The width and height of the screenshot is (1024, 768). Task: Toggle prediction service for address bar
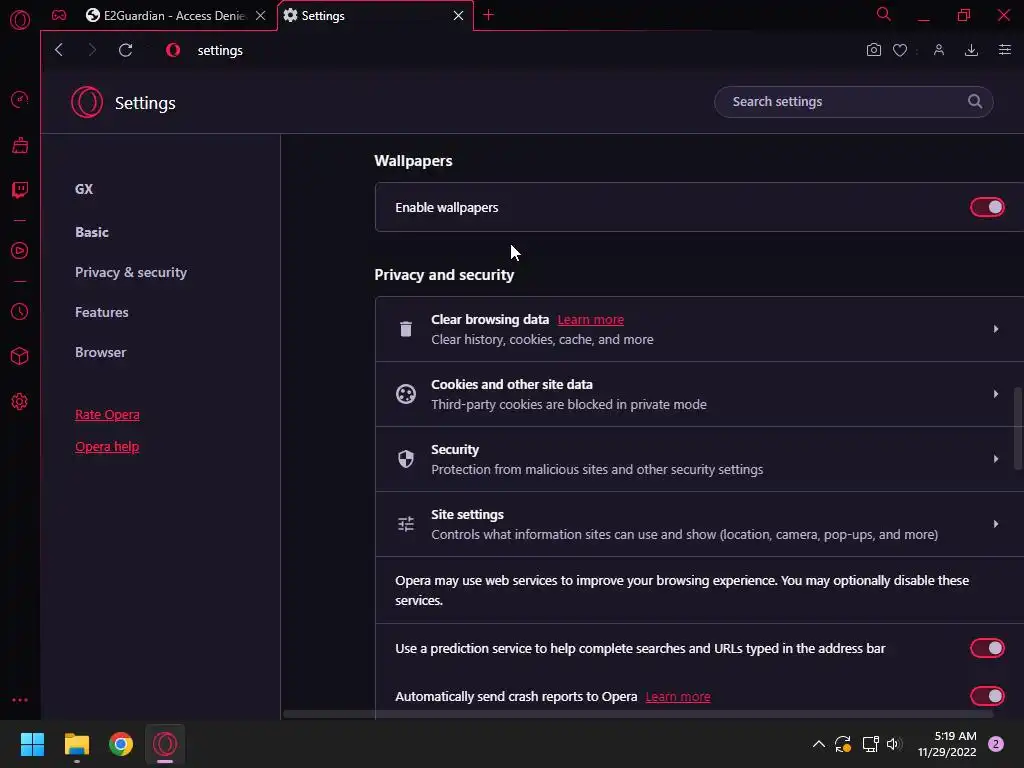[987, 648]
